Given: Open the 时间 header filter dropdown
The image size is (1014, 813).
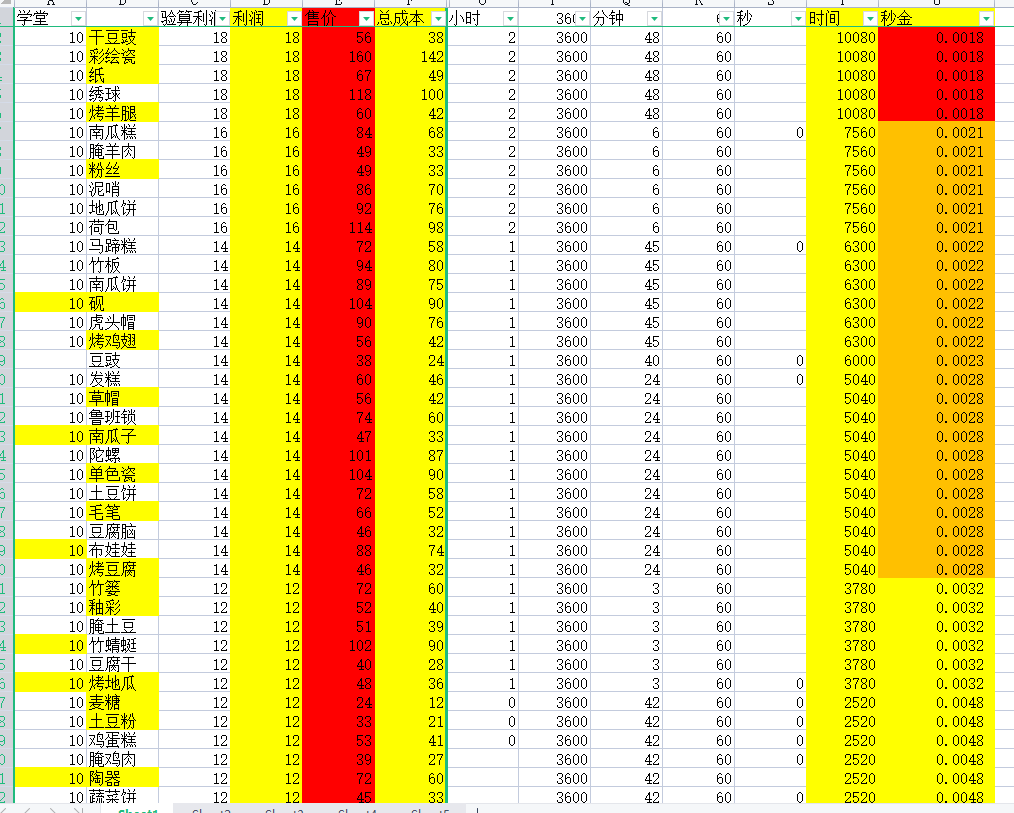Looking at the screenshot, I should 869,19.
